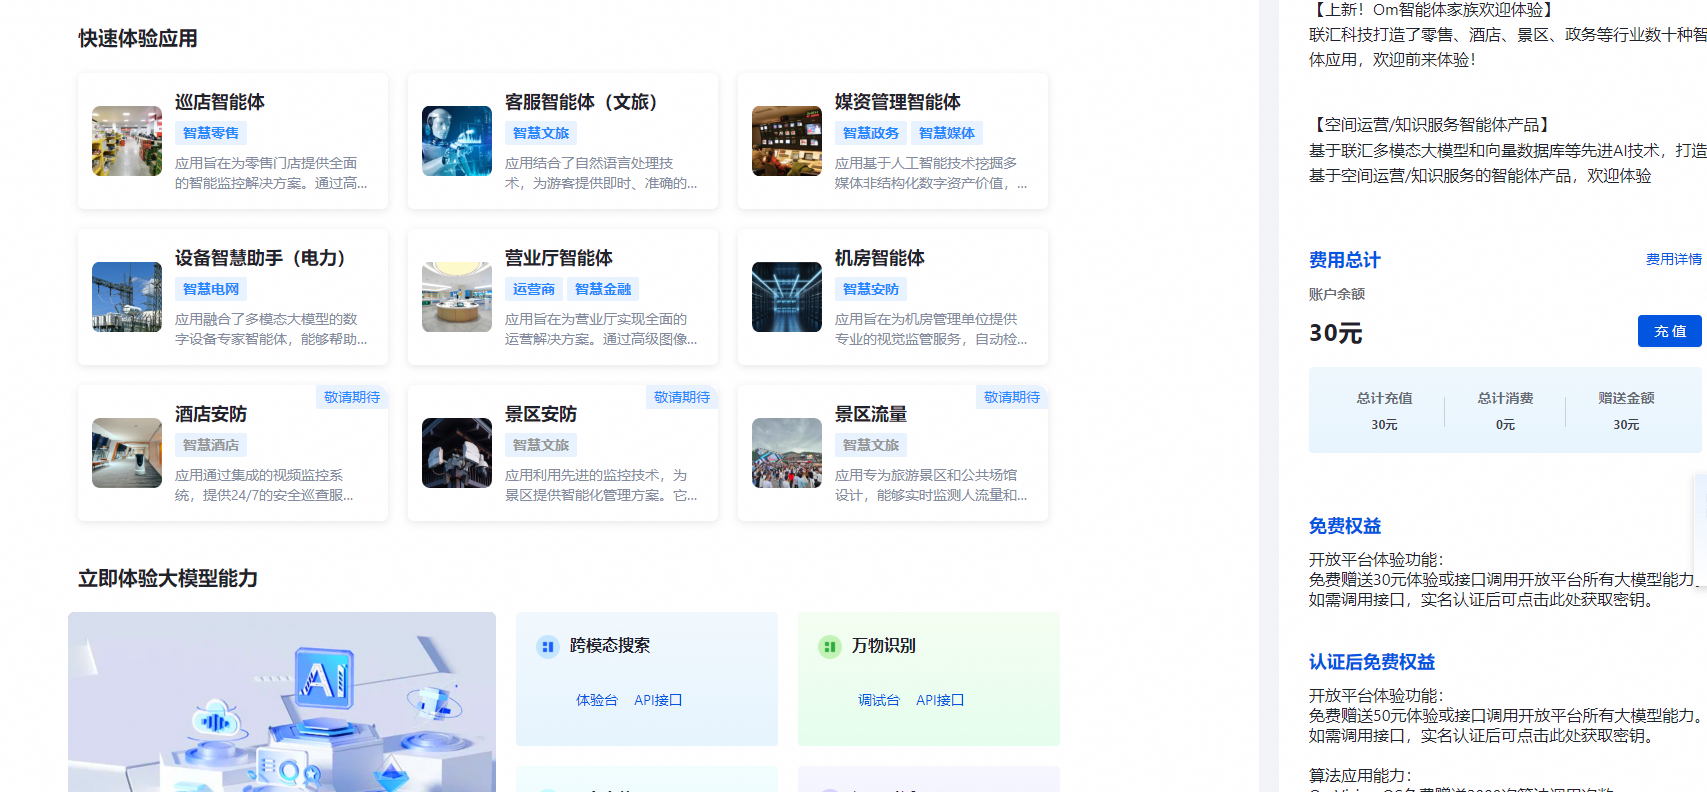Select the 运营商 tag
This screenshot has width=1707, height=792.
(534, 289)
